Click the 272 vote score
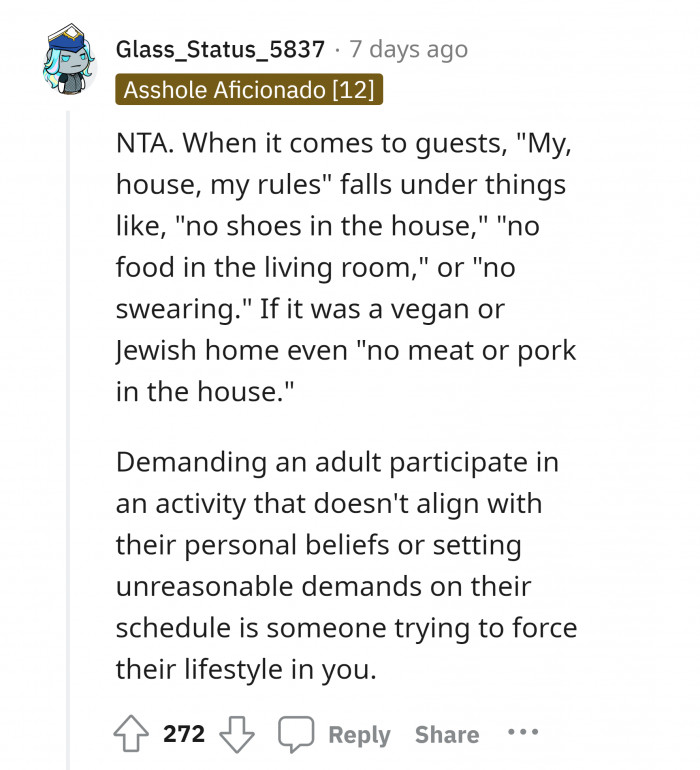This screenshot has width=700, height=770. point(184,735)
